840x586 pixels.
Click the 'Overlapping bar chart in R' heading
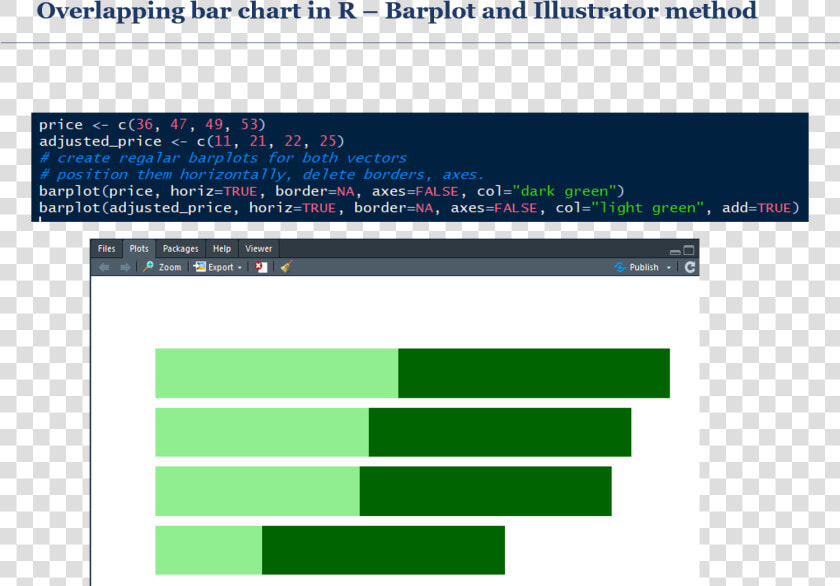(397, 11)
